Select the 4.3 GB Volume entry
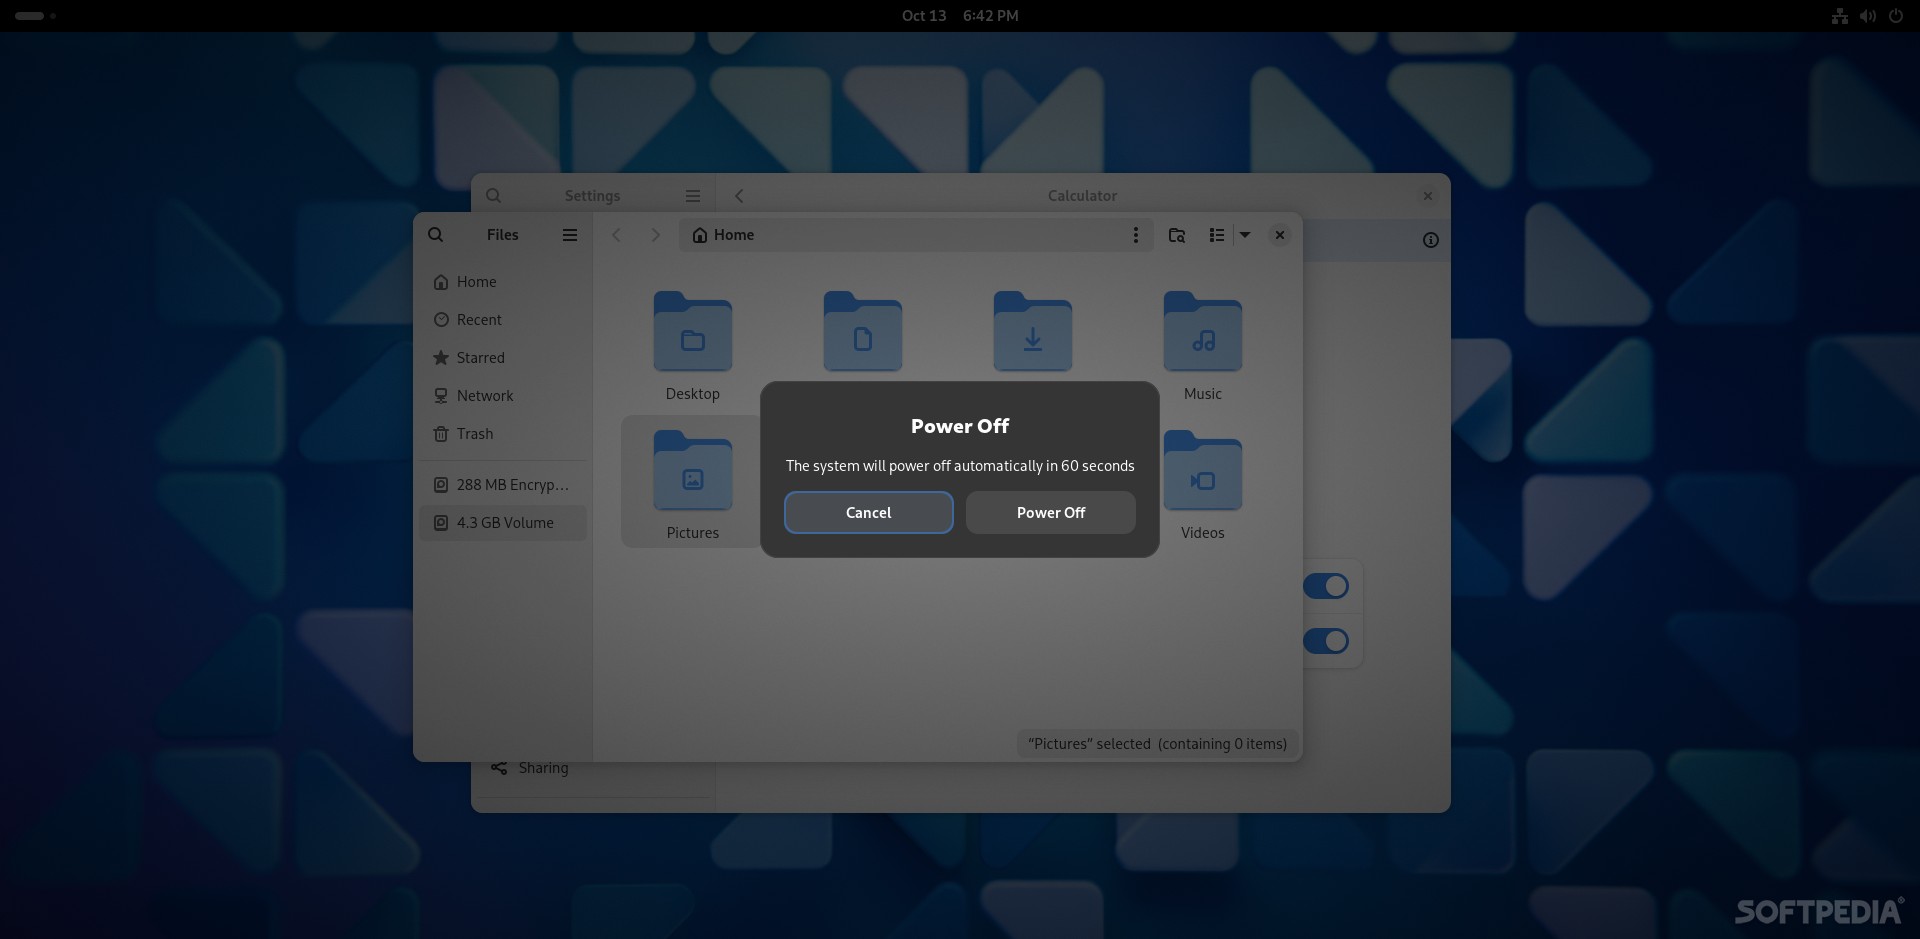The width and height of the screenshot is (1920, 939). [x=503, y=523]
